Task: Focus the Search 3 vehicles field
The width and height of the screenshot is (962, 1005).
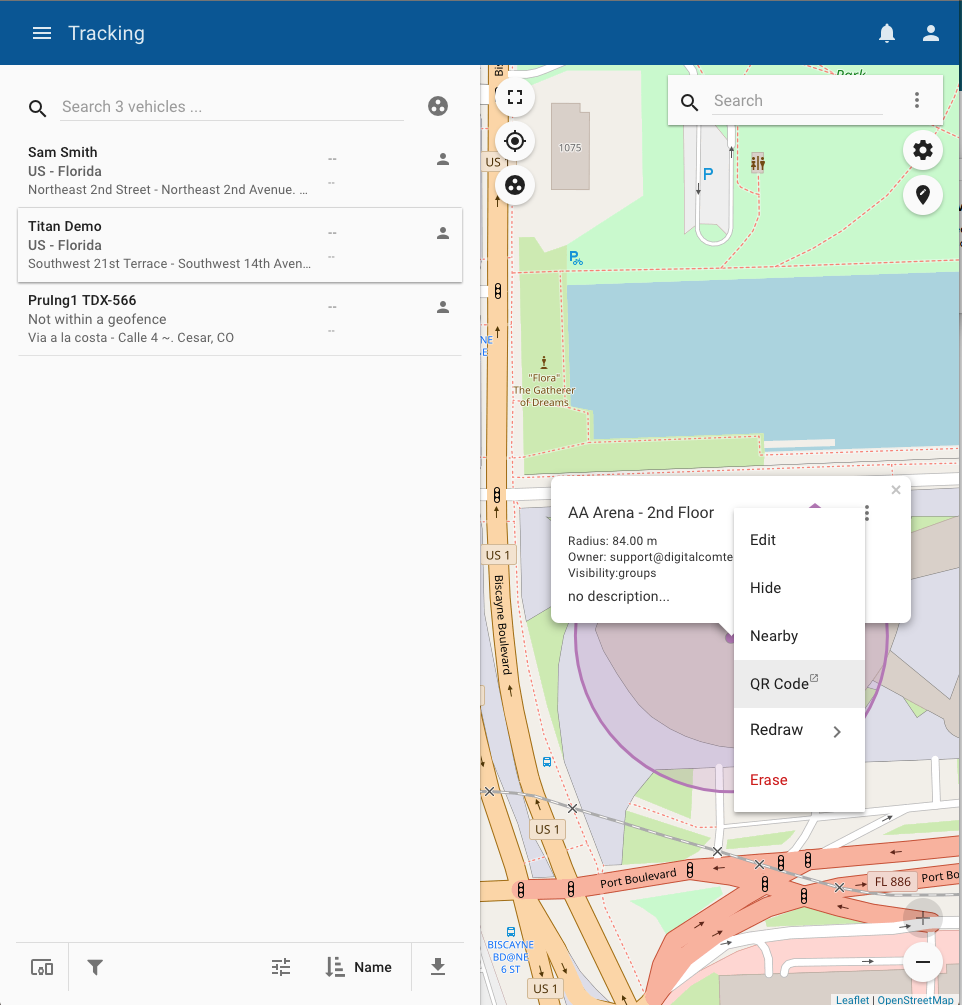Action: tap(232, 107)
